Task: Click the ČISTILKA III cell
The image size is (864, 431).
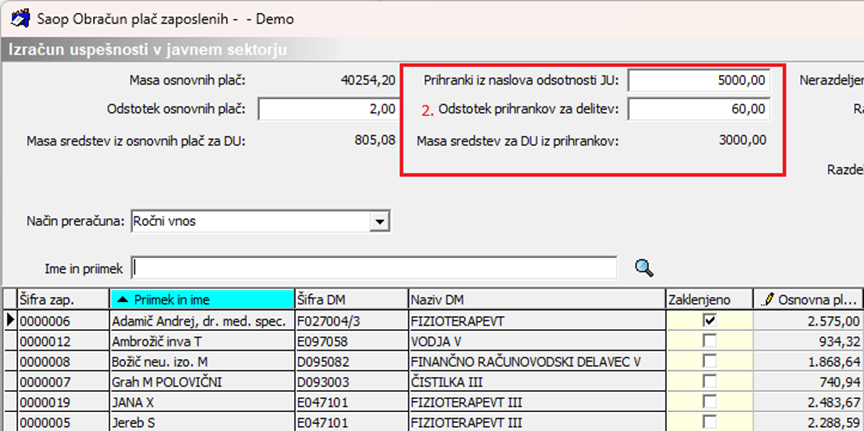Action: (537, 382)
